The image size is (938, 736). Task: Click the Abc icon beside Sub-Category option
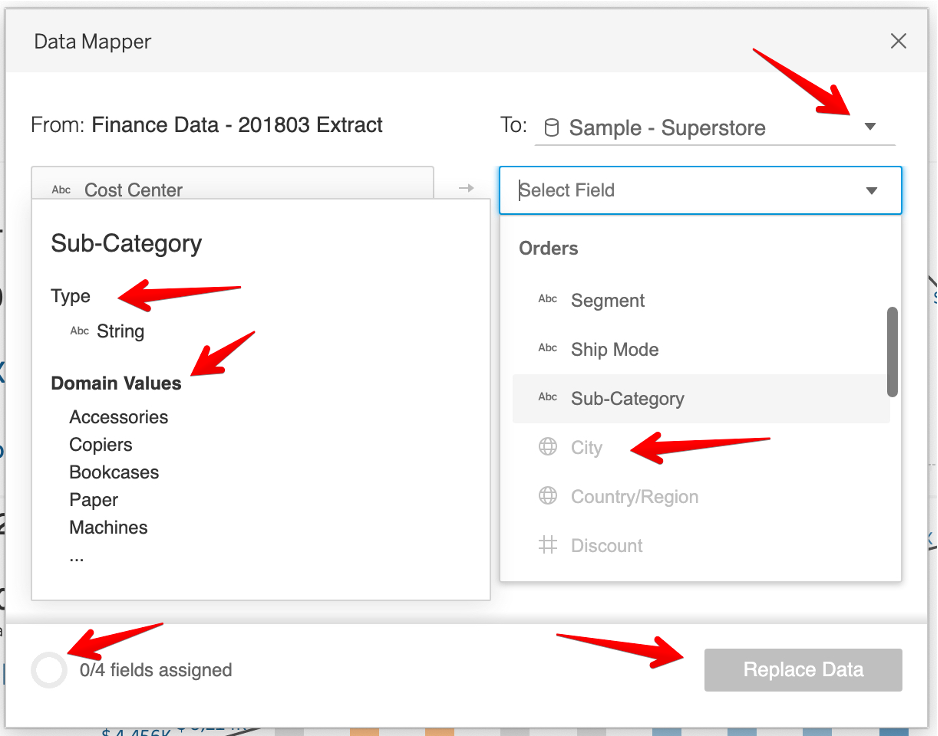click(547, 397)
